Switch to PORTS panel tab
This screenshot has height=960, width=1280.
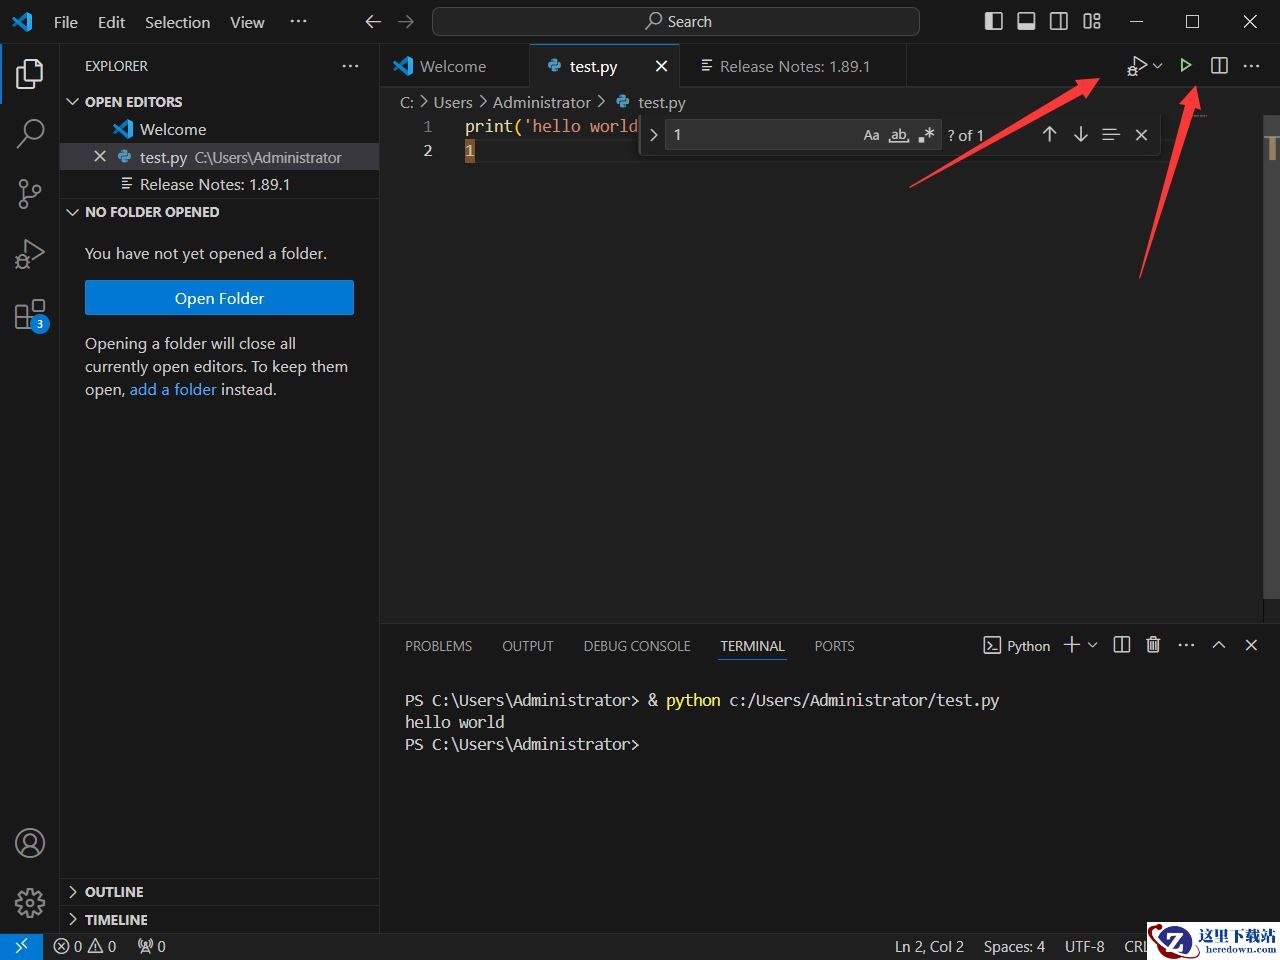[x=834, y=646]
